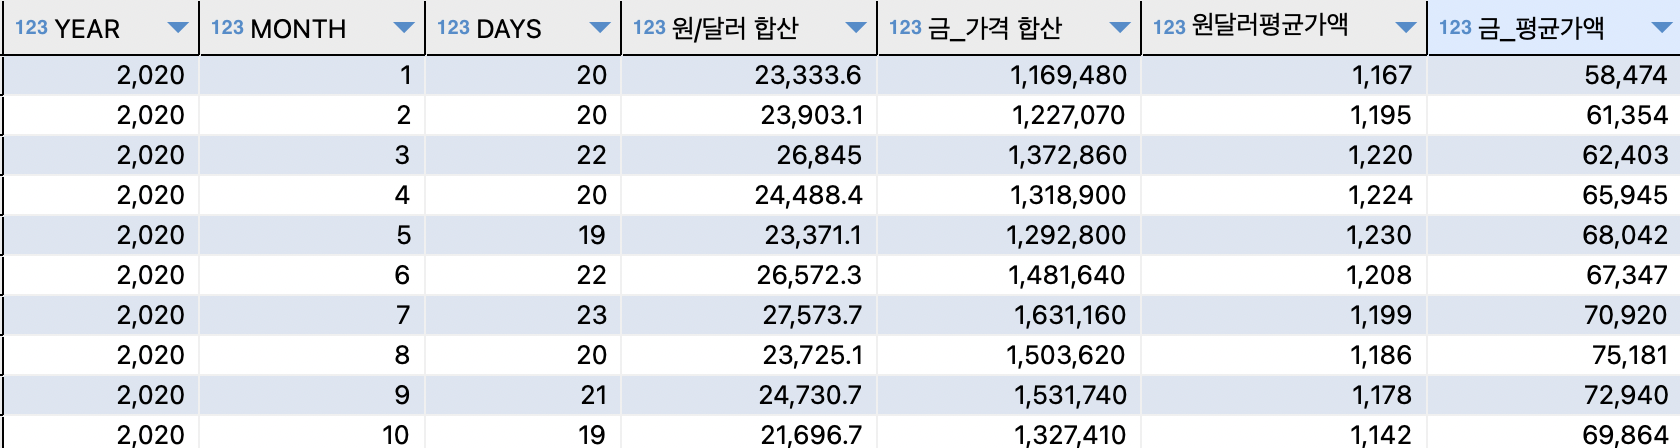The height and width of the screenshot is (448, 1680).
Task: Select cell 1,186 in 원달러평균가액
Action: tap(1284, 355)
